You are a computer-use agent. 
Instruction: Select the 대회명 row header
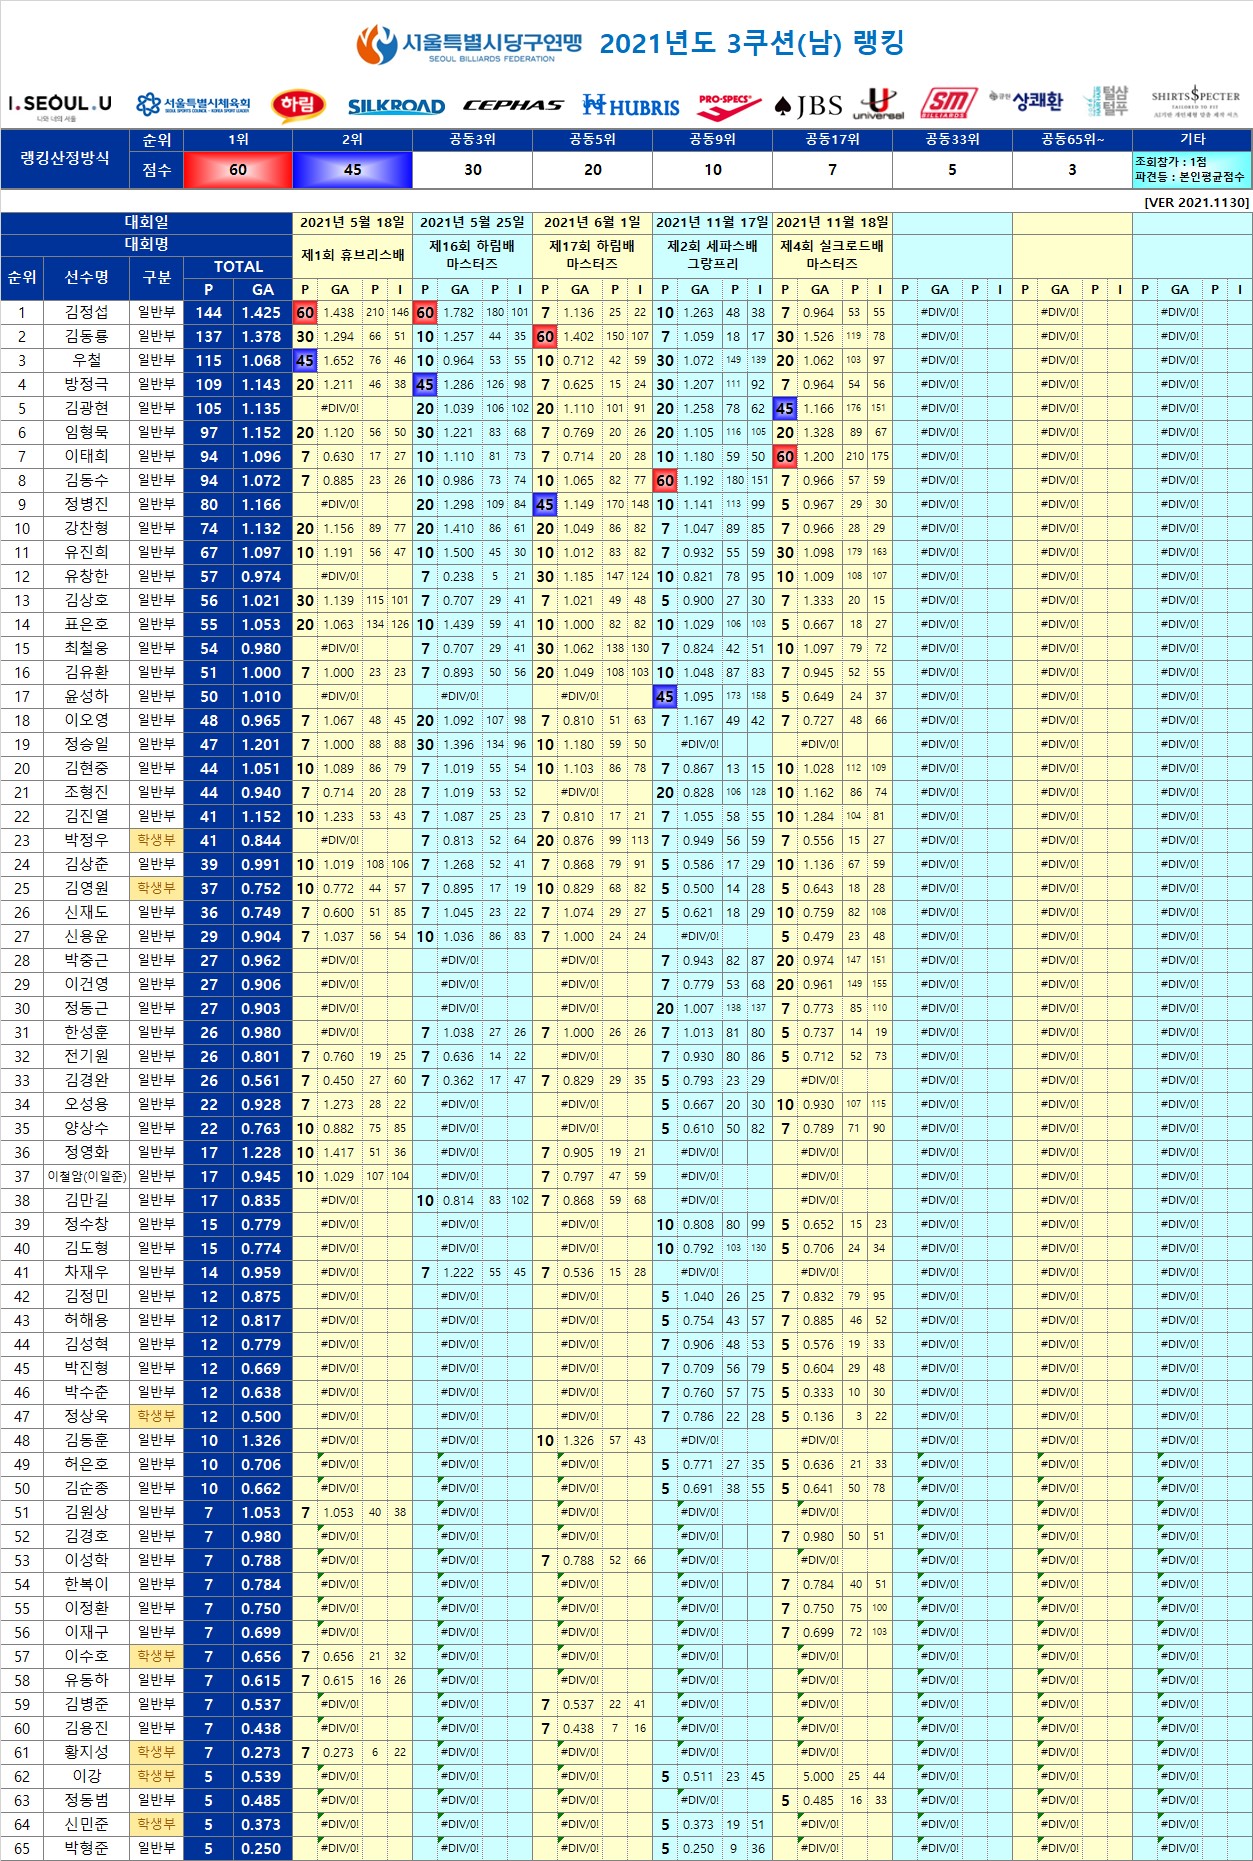coord(147,244)
